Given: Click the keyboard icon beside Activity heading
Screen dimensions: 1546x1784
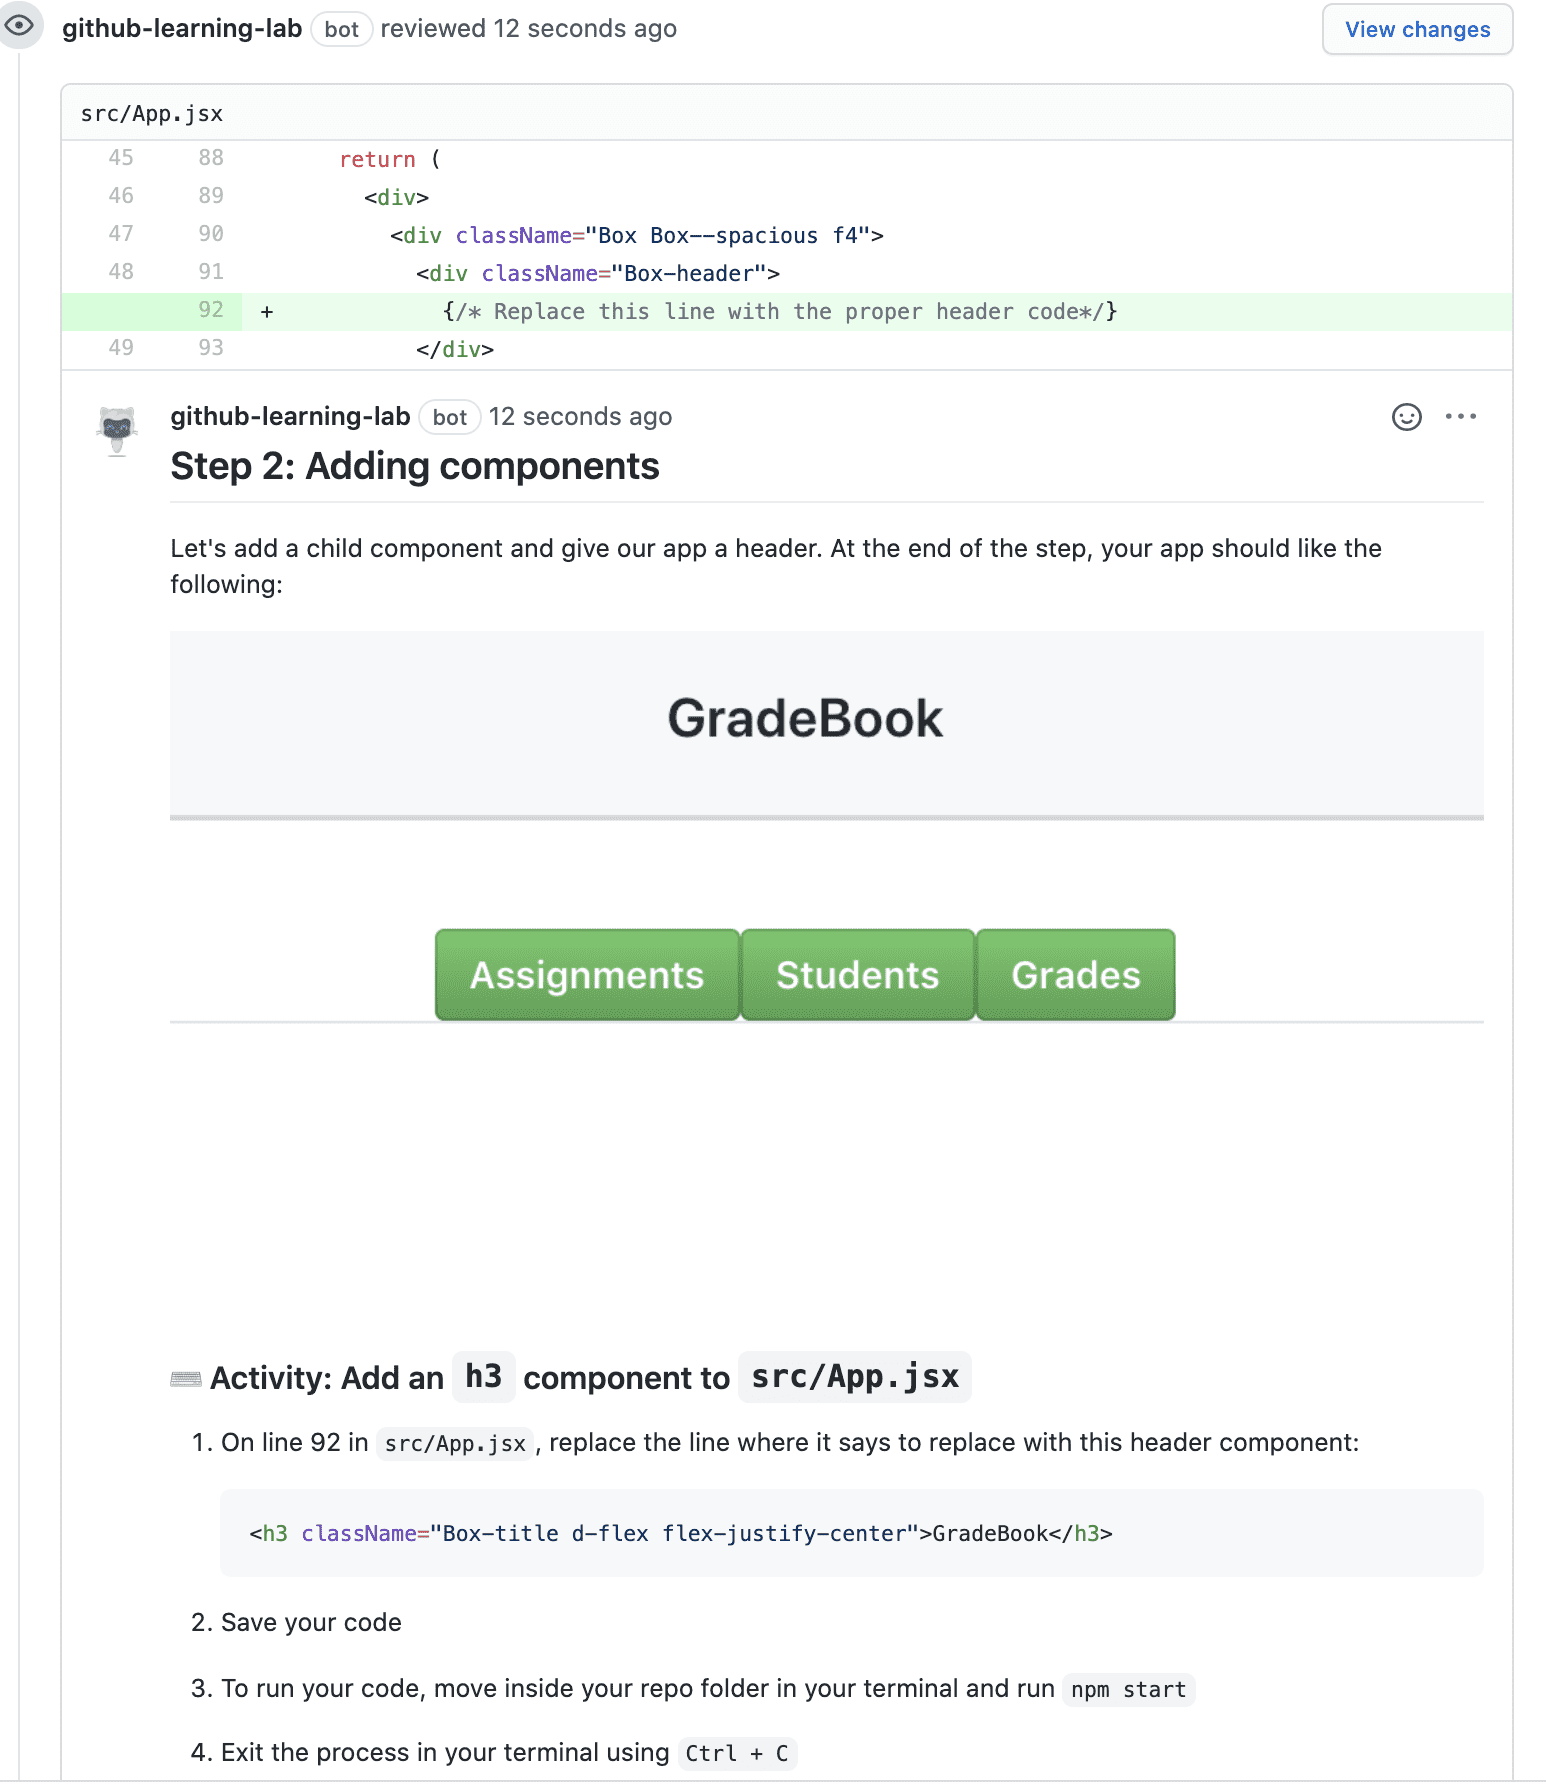Looking at the screenshot, I should pyautogui.click(x=186, y=1379).
